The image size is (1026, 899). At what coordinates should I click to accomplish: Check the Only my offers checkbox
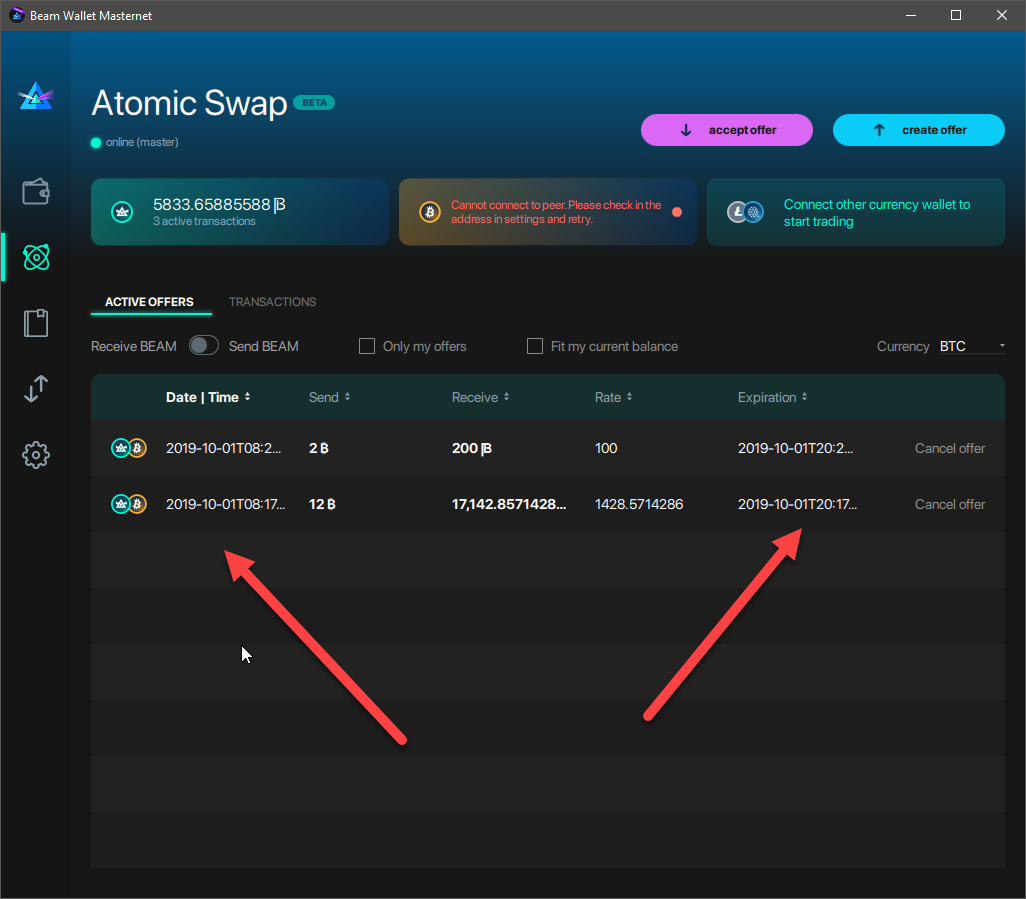[x=367, y=346]
